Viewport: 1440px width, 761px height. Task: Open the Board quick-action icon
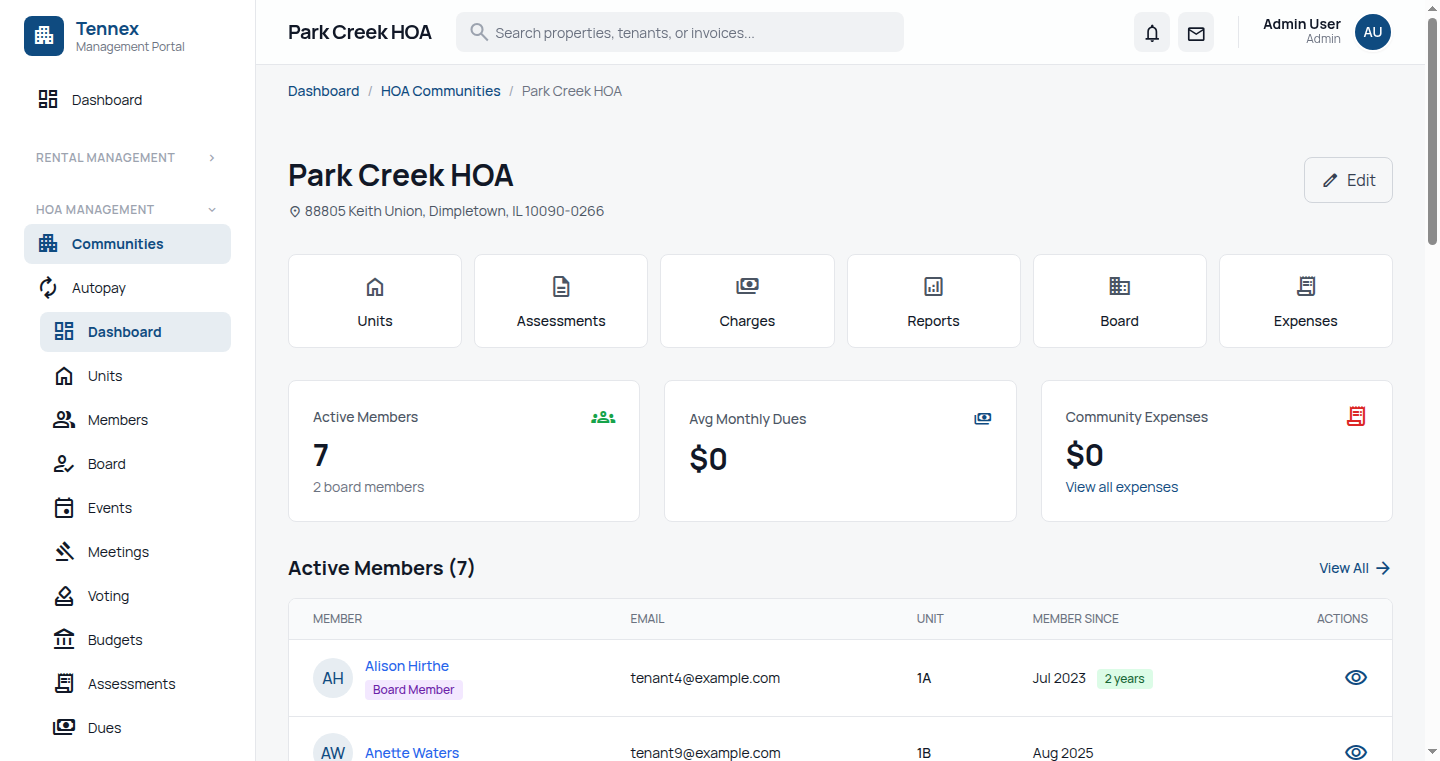click(x=1119, y=286)
